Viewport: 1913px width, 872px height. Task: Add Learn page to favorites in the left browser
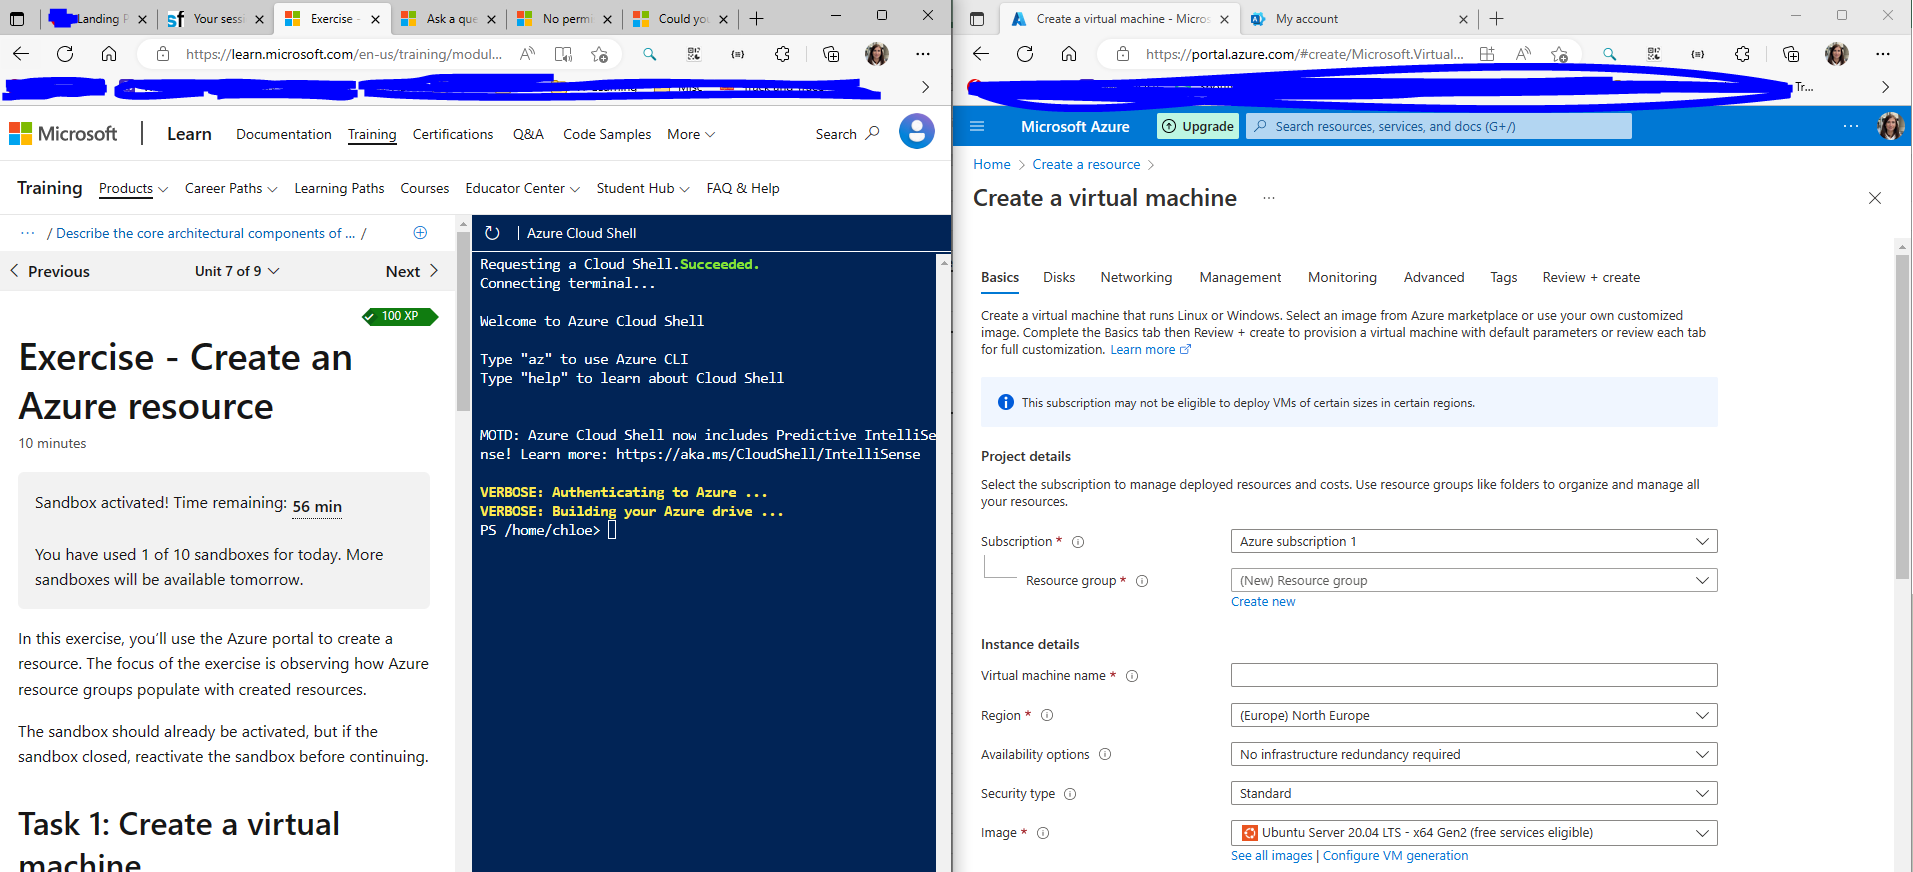599,54
